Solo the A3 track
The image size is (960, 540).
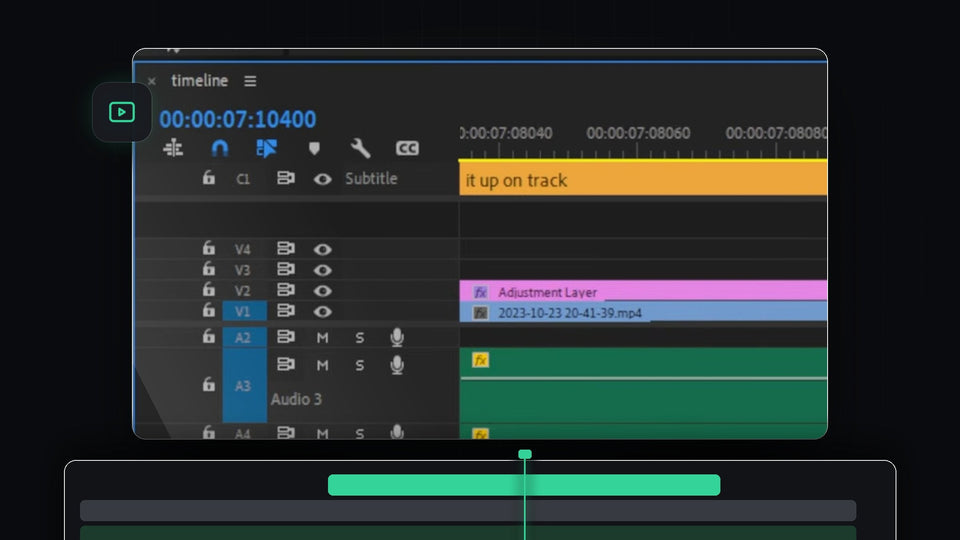click(359, 366)
